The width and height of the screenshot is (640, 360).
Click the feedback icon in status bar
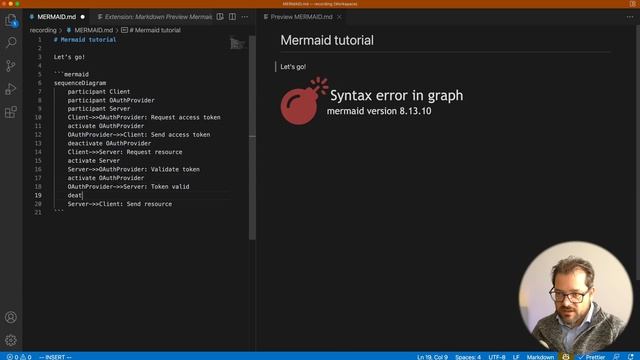[616, 357]
